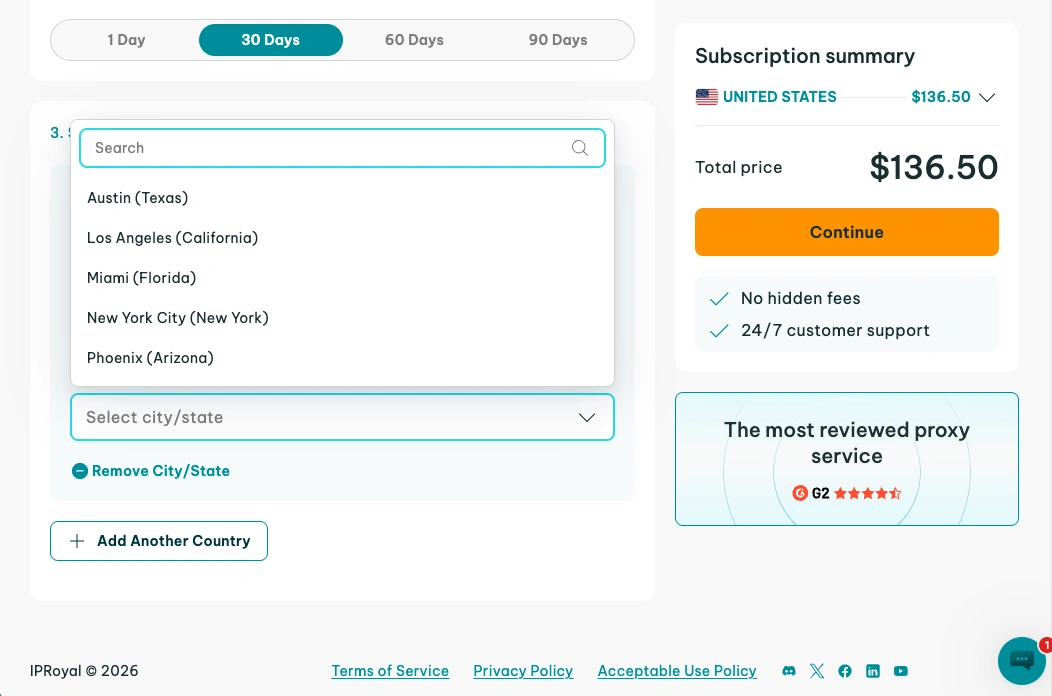Pick Los Angeles (California) option

[173, 238]
